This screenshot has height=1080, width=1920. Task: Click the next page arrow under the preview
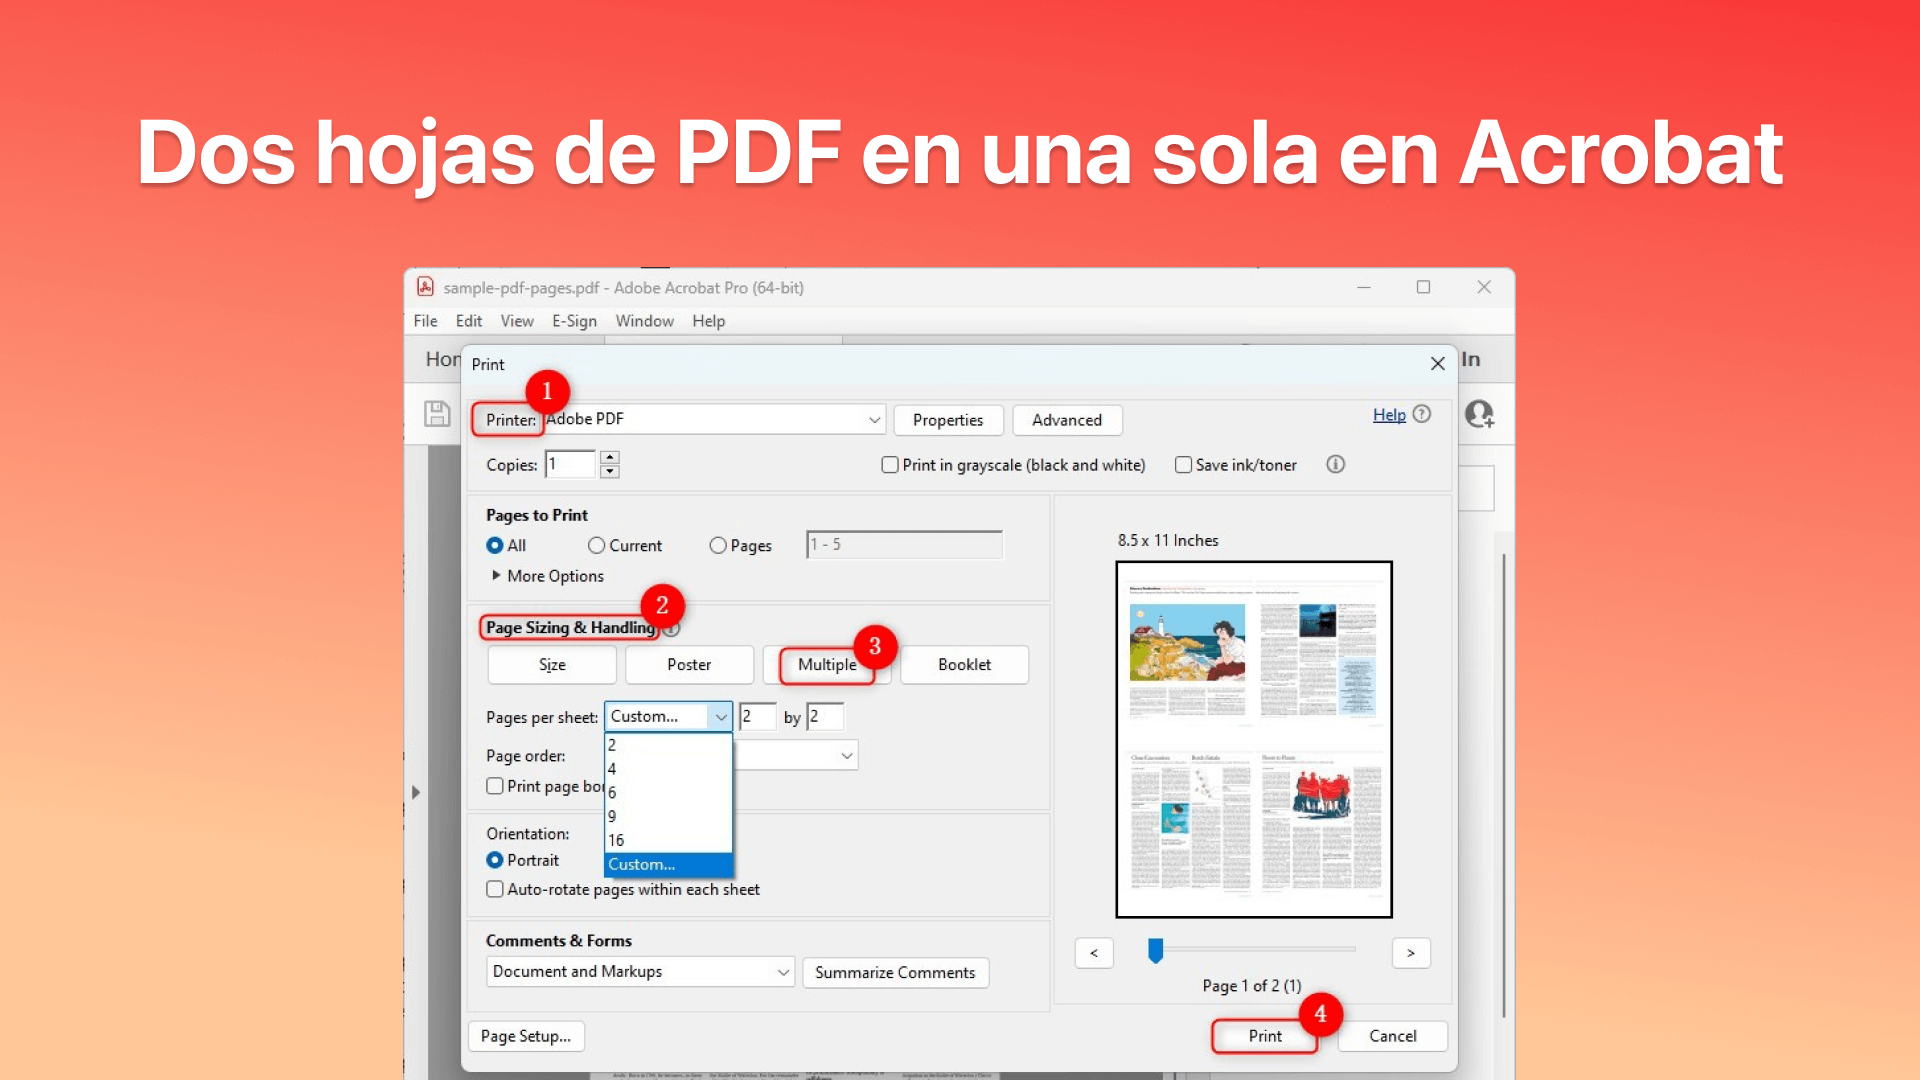tap(1411, 952)
